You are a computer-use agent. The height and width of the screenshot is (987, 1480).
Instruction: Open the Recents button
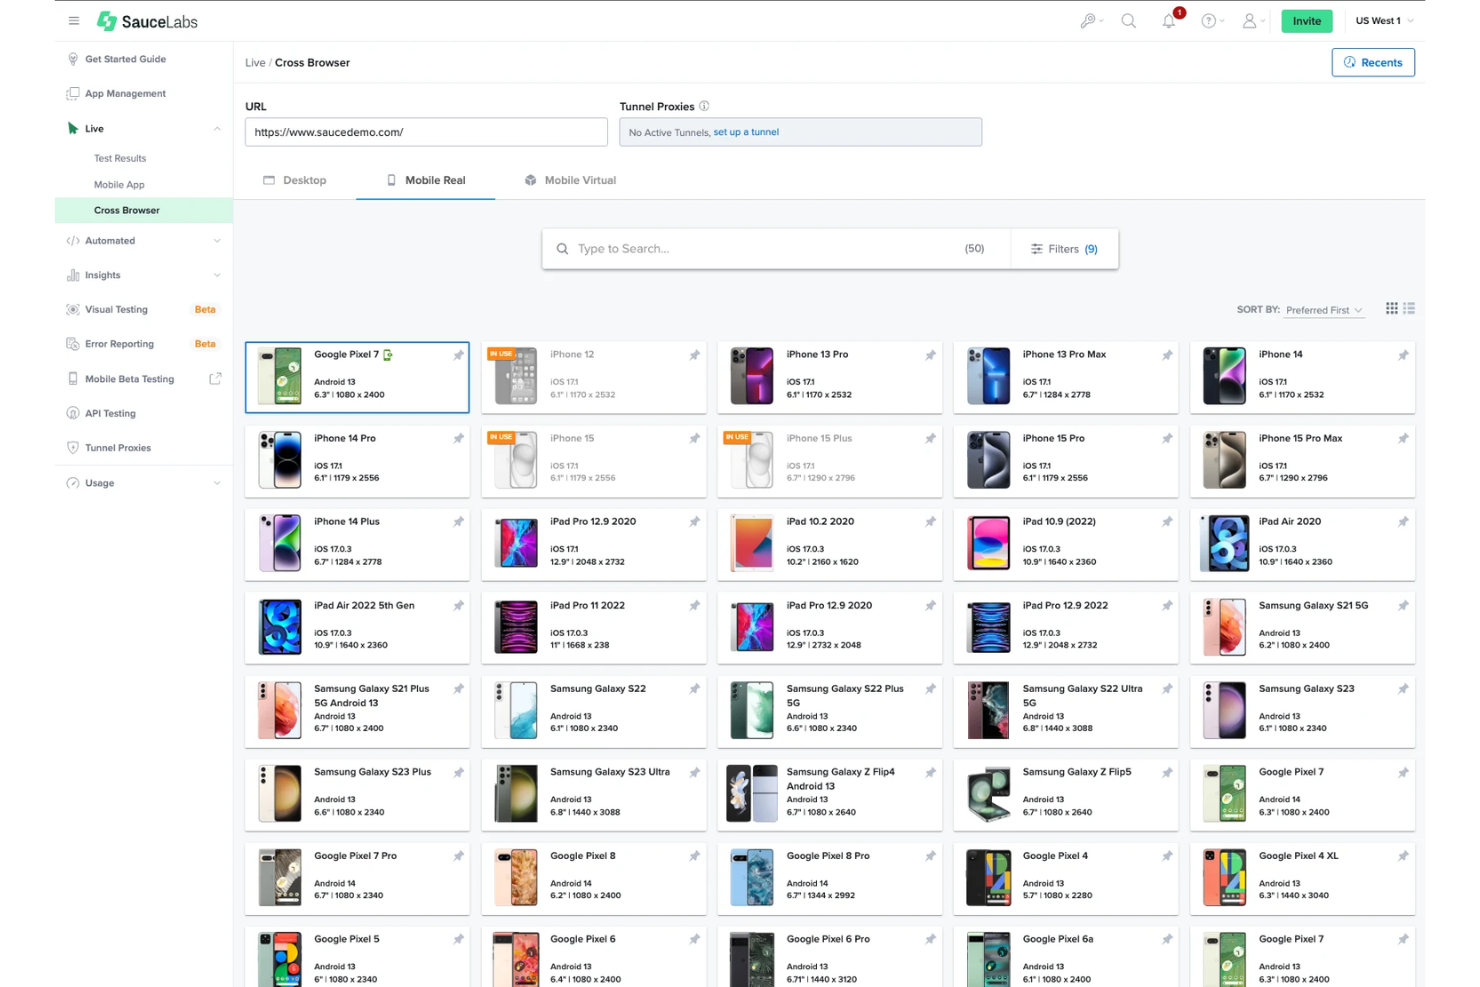1373,62
